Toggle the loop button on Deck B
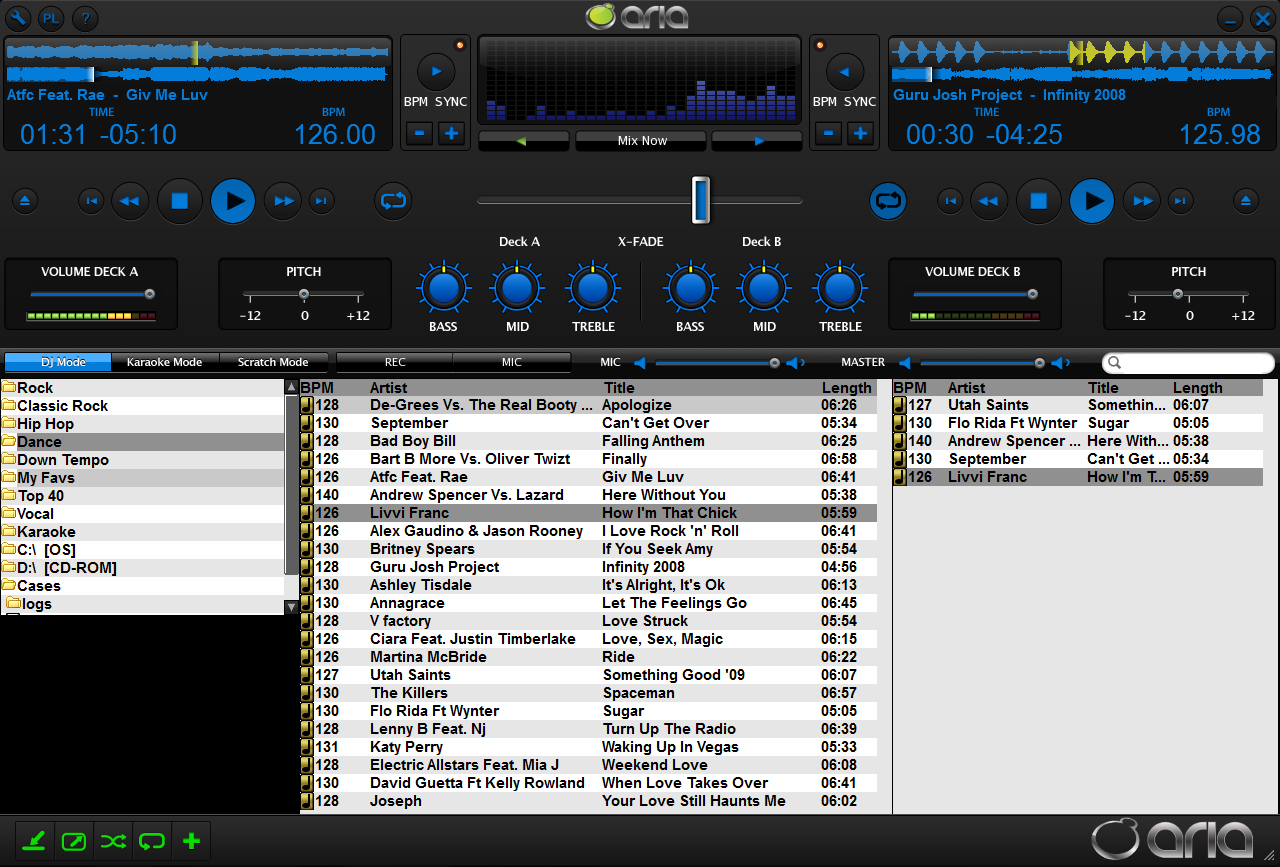 pos(887,201)
